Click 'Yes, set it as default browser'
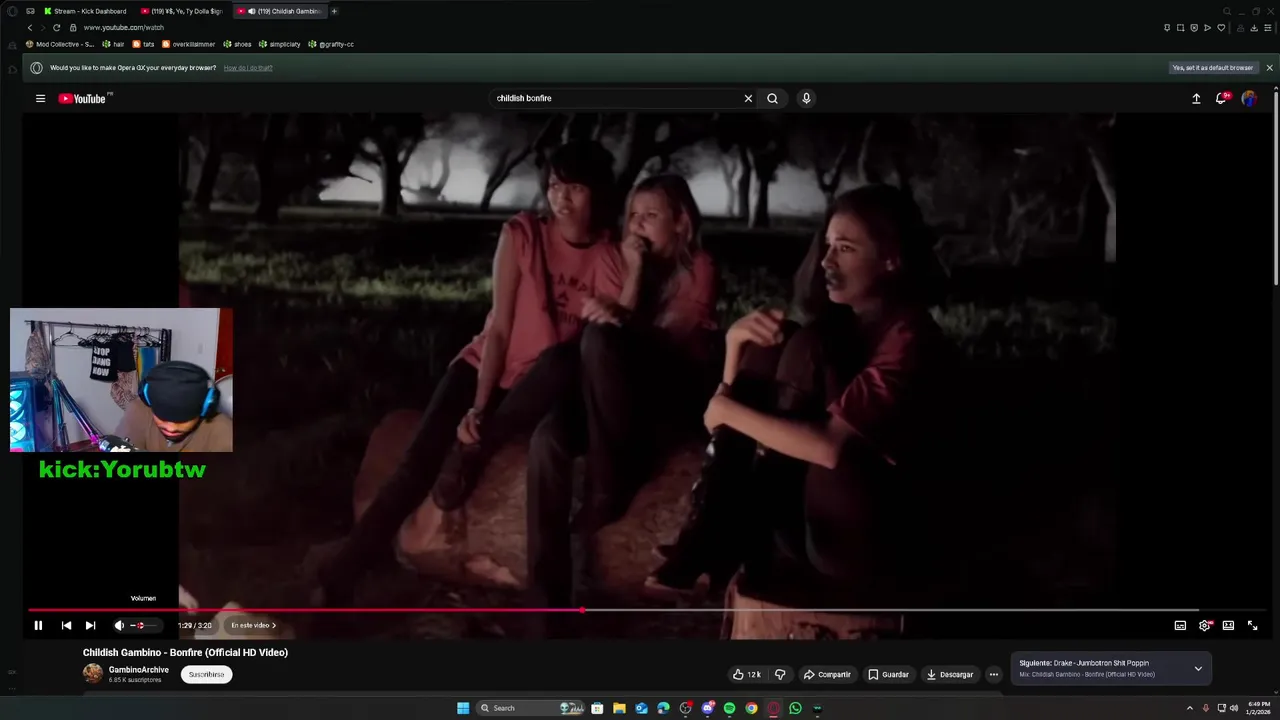Viewport: 1280px width, 720px height. [x=1213, y=68]
